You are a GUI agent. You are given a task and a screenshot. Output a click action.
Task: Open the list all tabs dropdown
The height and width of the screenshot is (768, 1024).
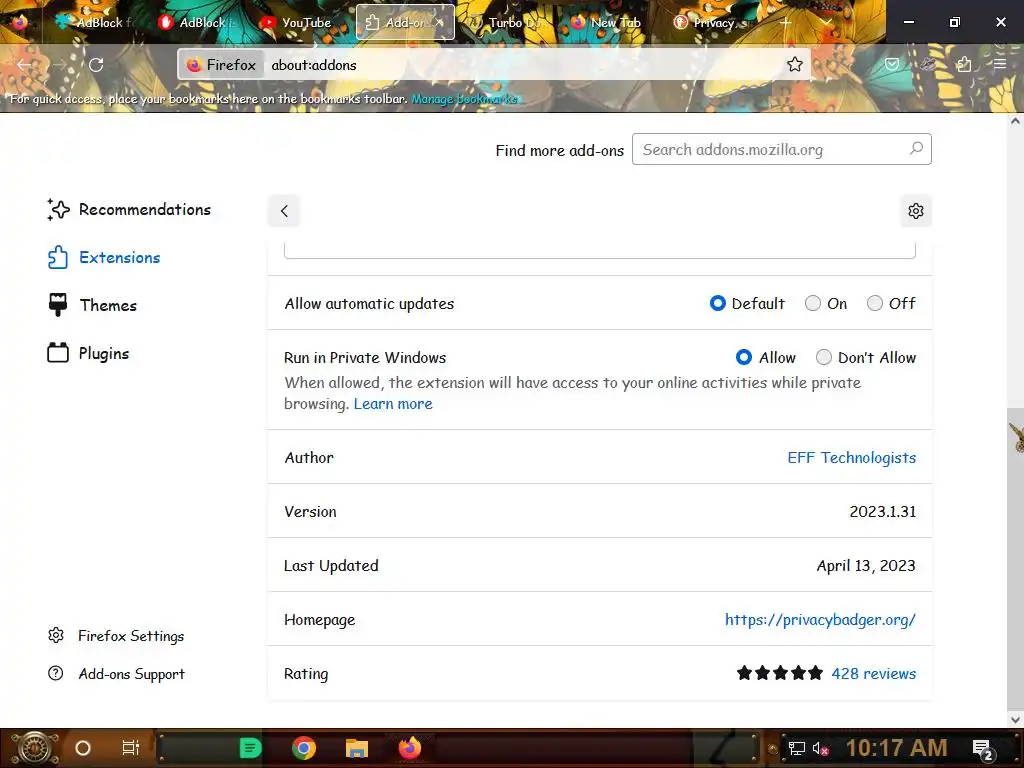(x=826, y=22)
